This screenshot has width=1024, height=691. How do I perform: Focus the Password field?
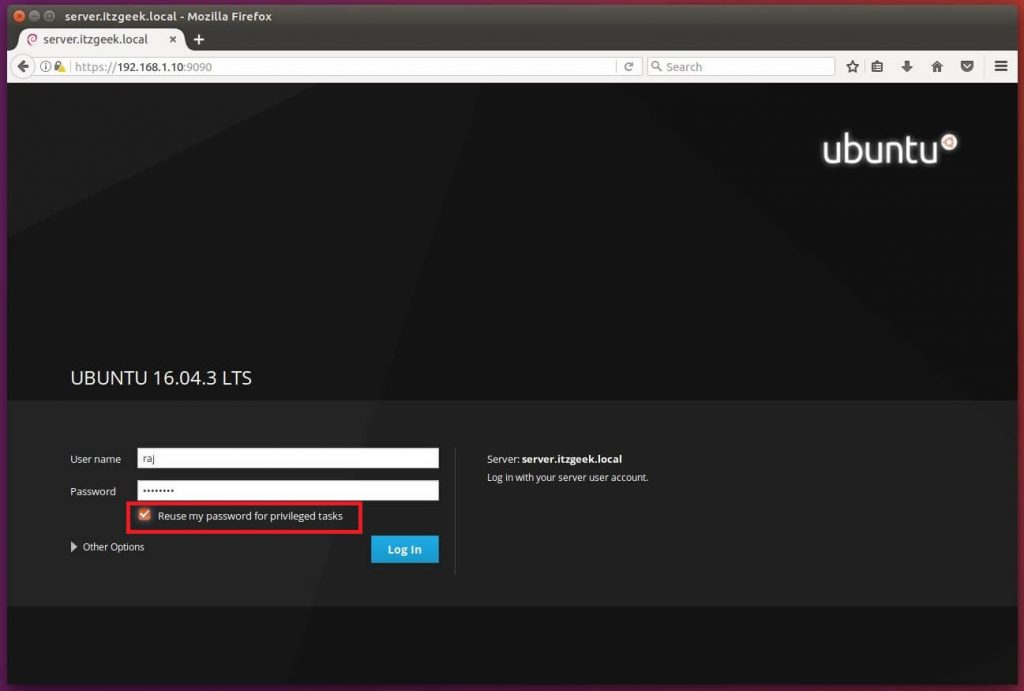point(288,490)
